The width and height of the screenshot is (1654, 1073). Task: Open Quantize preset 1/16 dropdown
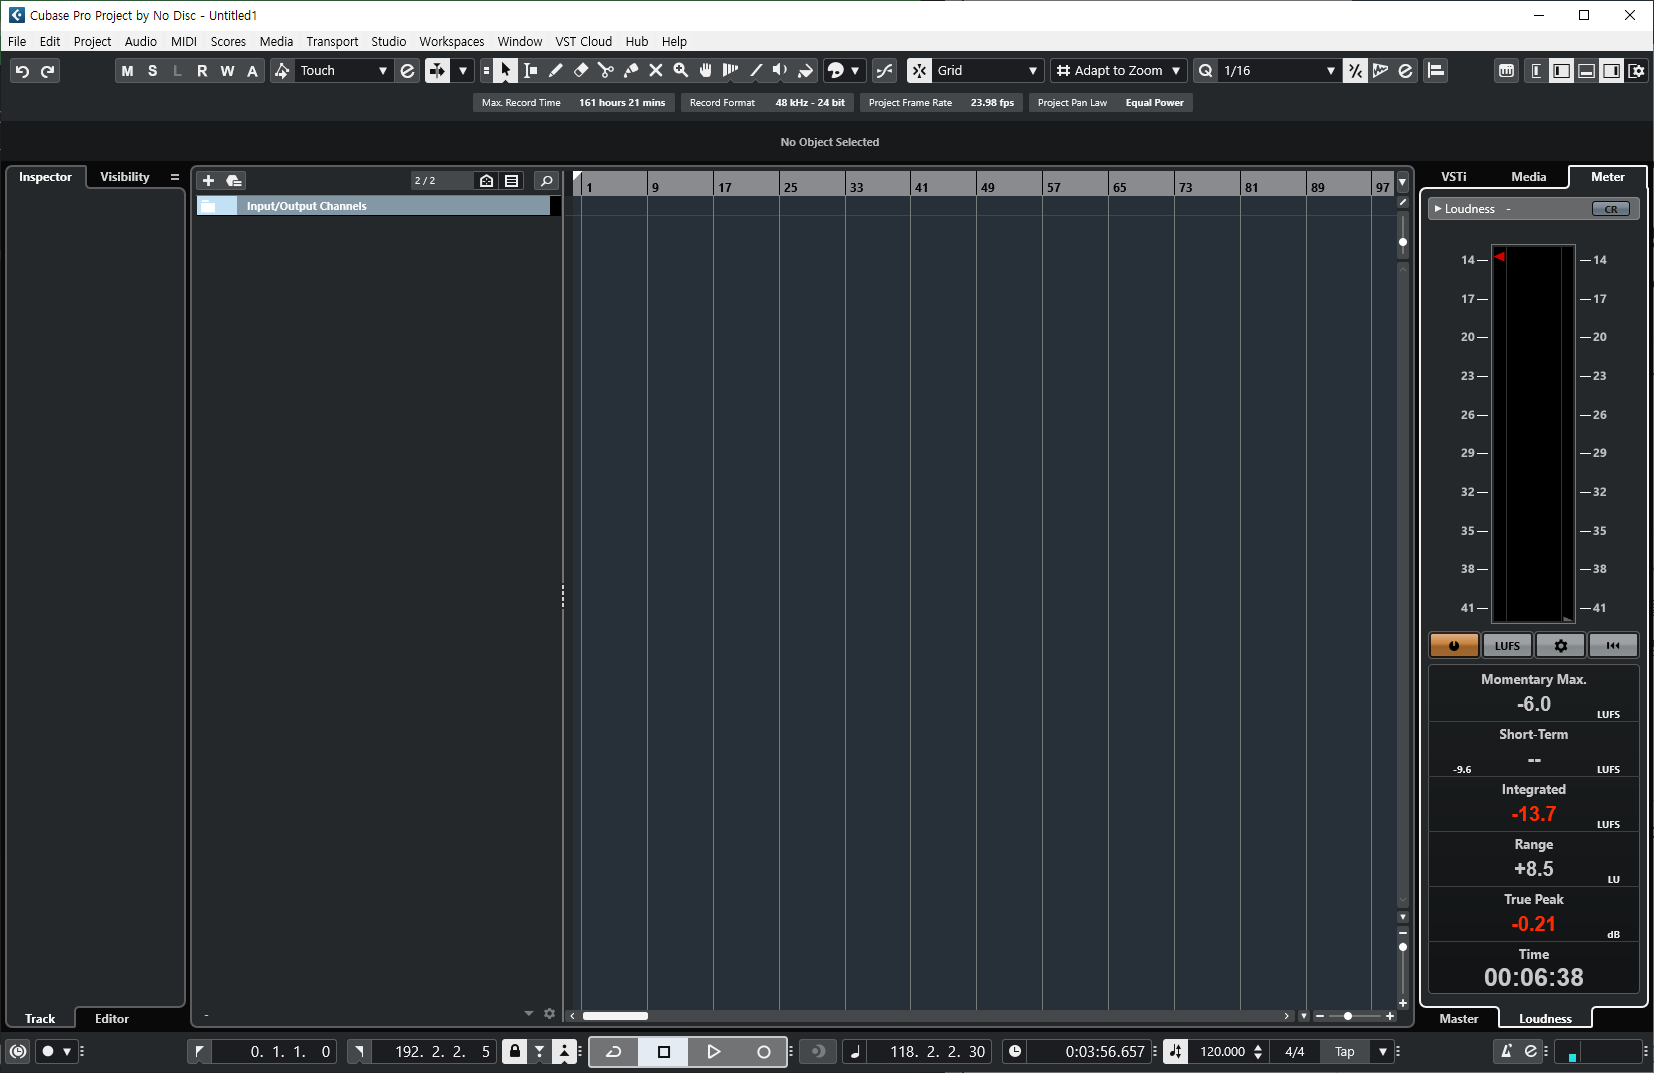pyautogui.click(x=1279, y=70)
